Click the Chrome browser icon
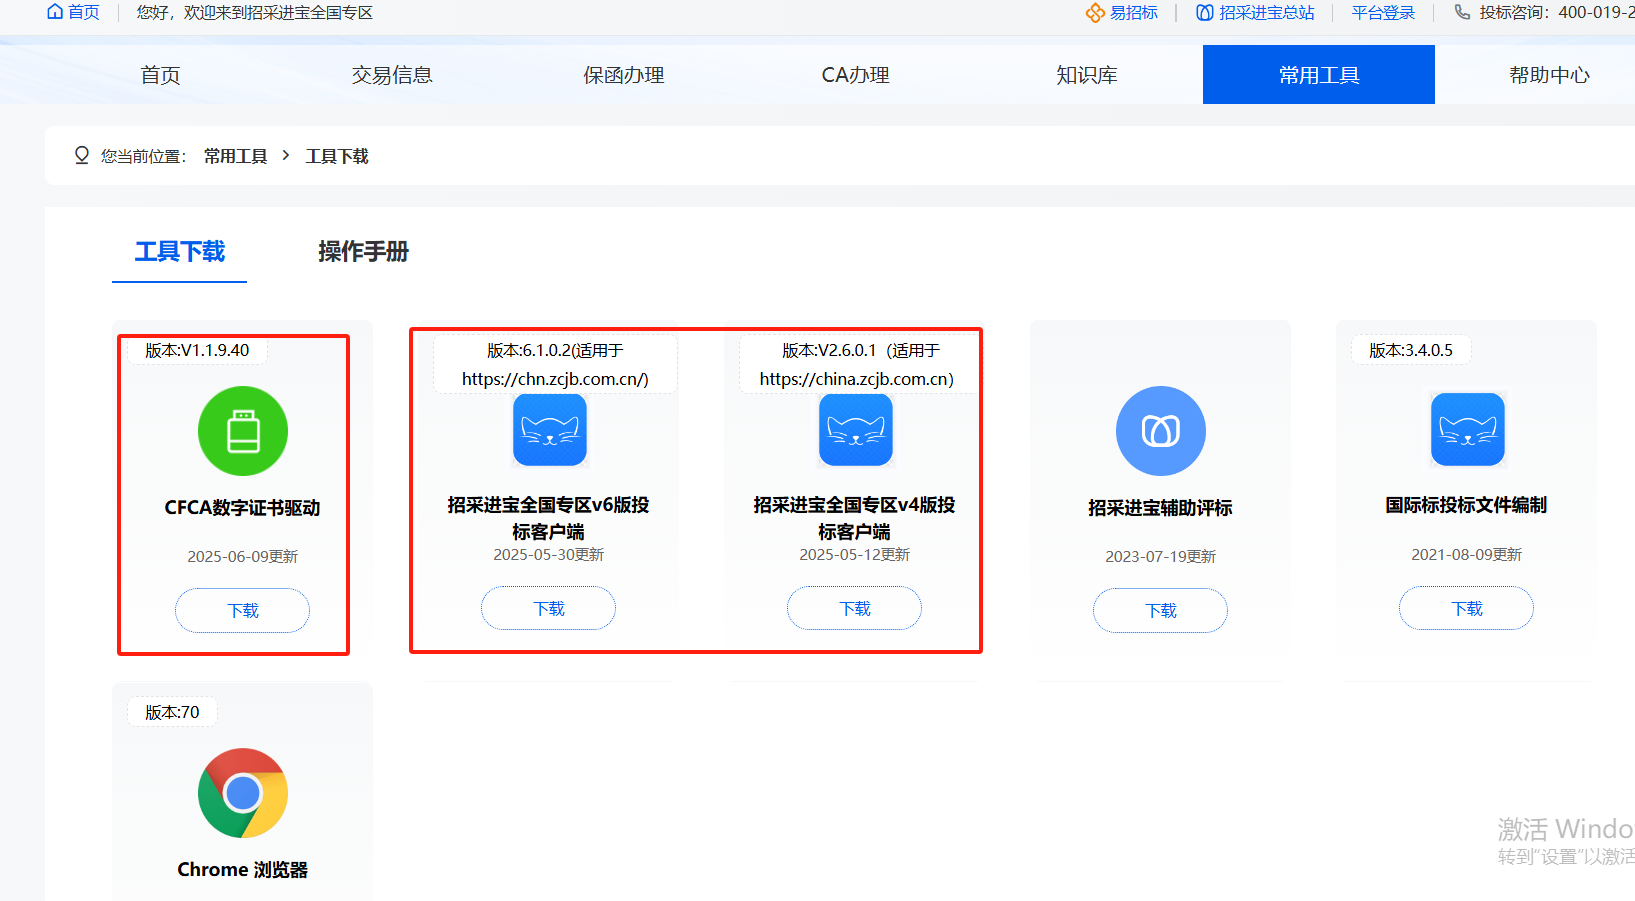Screen dimensions: 1635x901 coord(243,793)
